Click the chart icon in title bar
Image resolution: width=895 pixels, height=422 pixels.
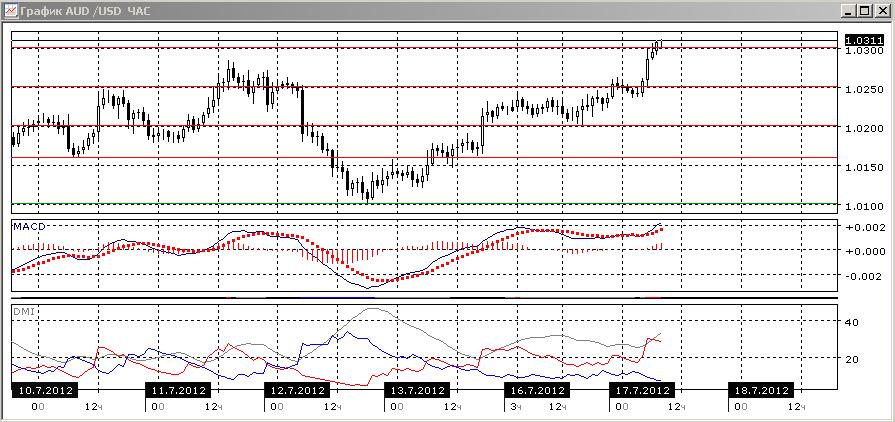click(x=10, y=10)
